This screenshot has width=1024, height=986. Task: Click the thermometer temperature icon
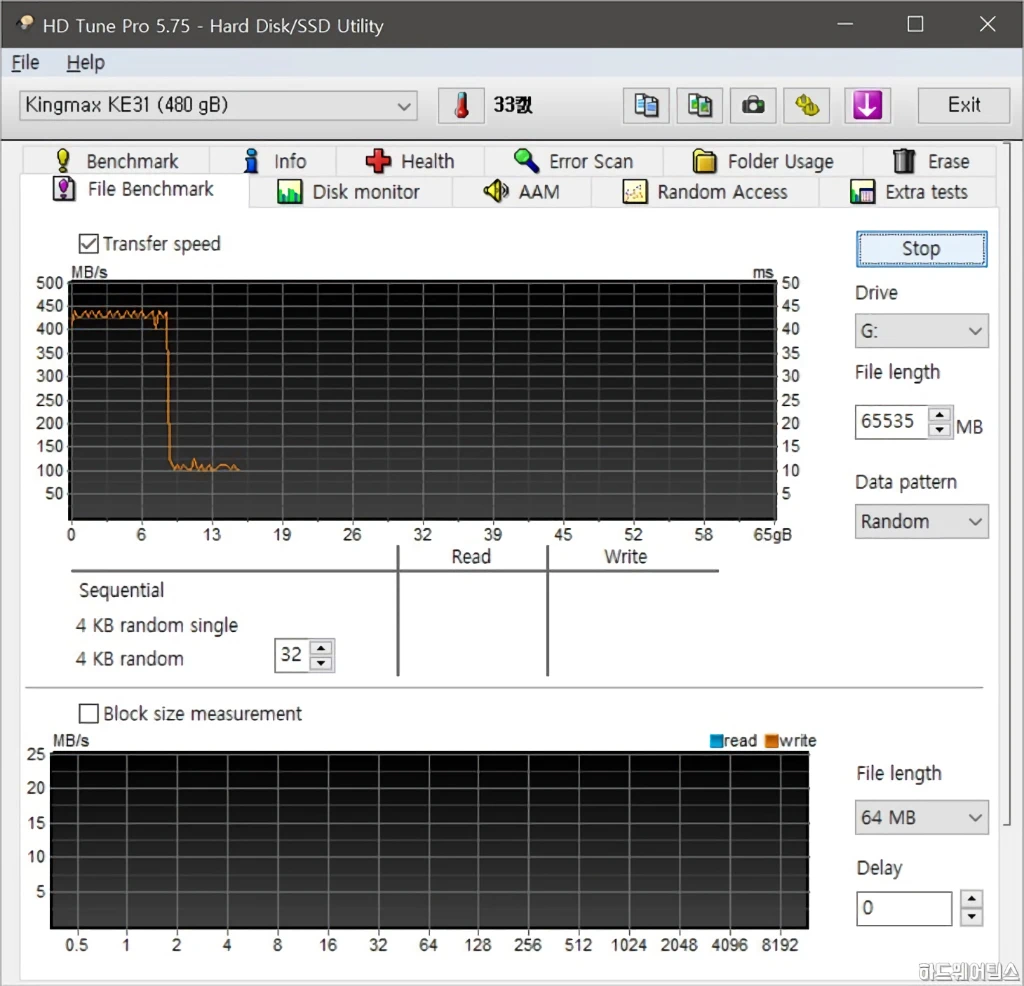click(x=461, y=105)
